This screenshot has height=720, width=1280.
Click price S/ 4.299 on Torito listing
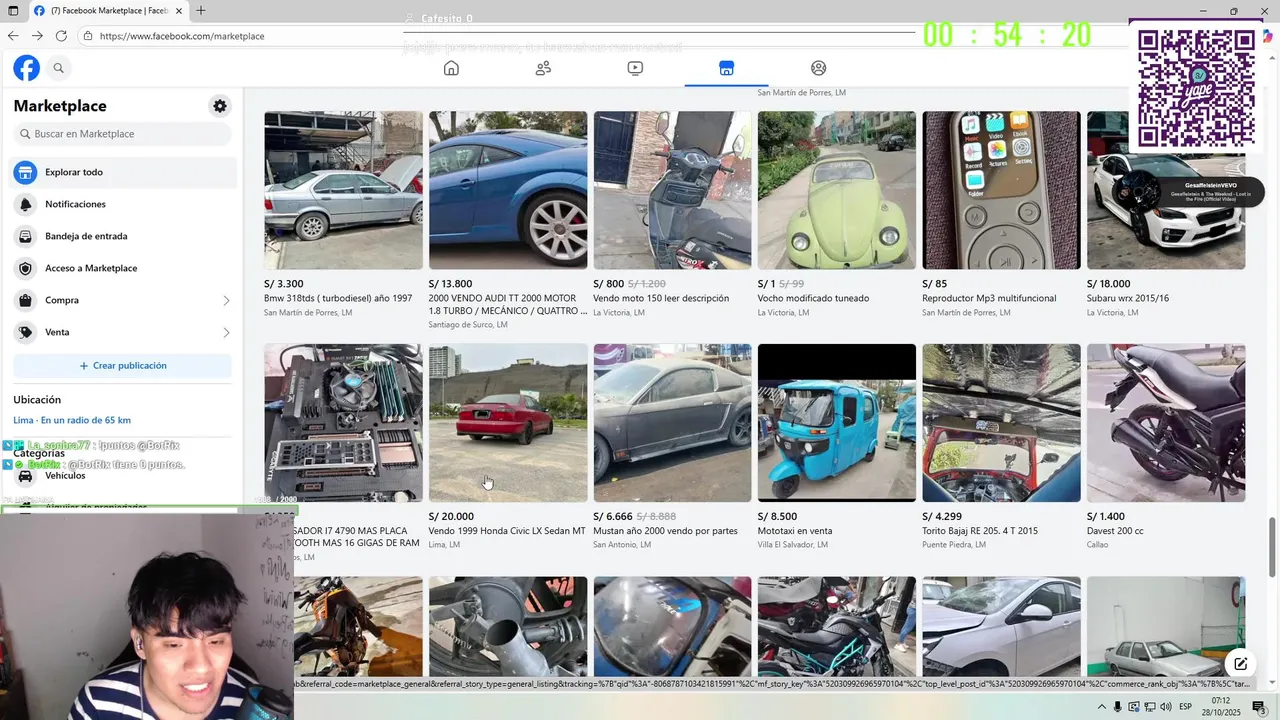pyautogui.click(x=942, y=517)
